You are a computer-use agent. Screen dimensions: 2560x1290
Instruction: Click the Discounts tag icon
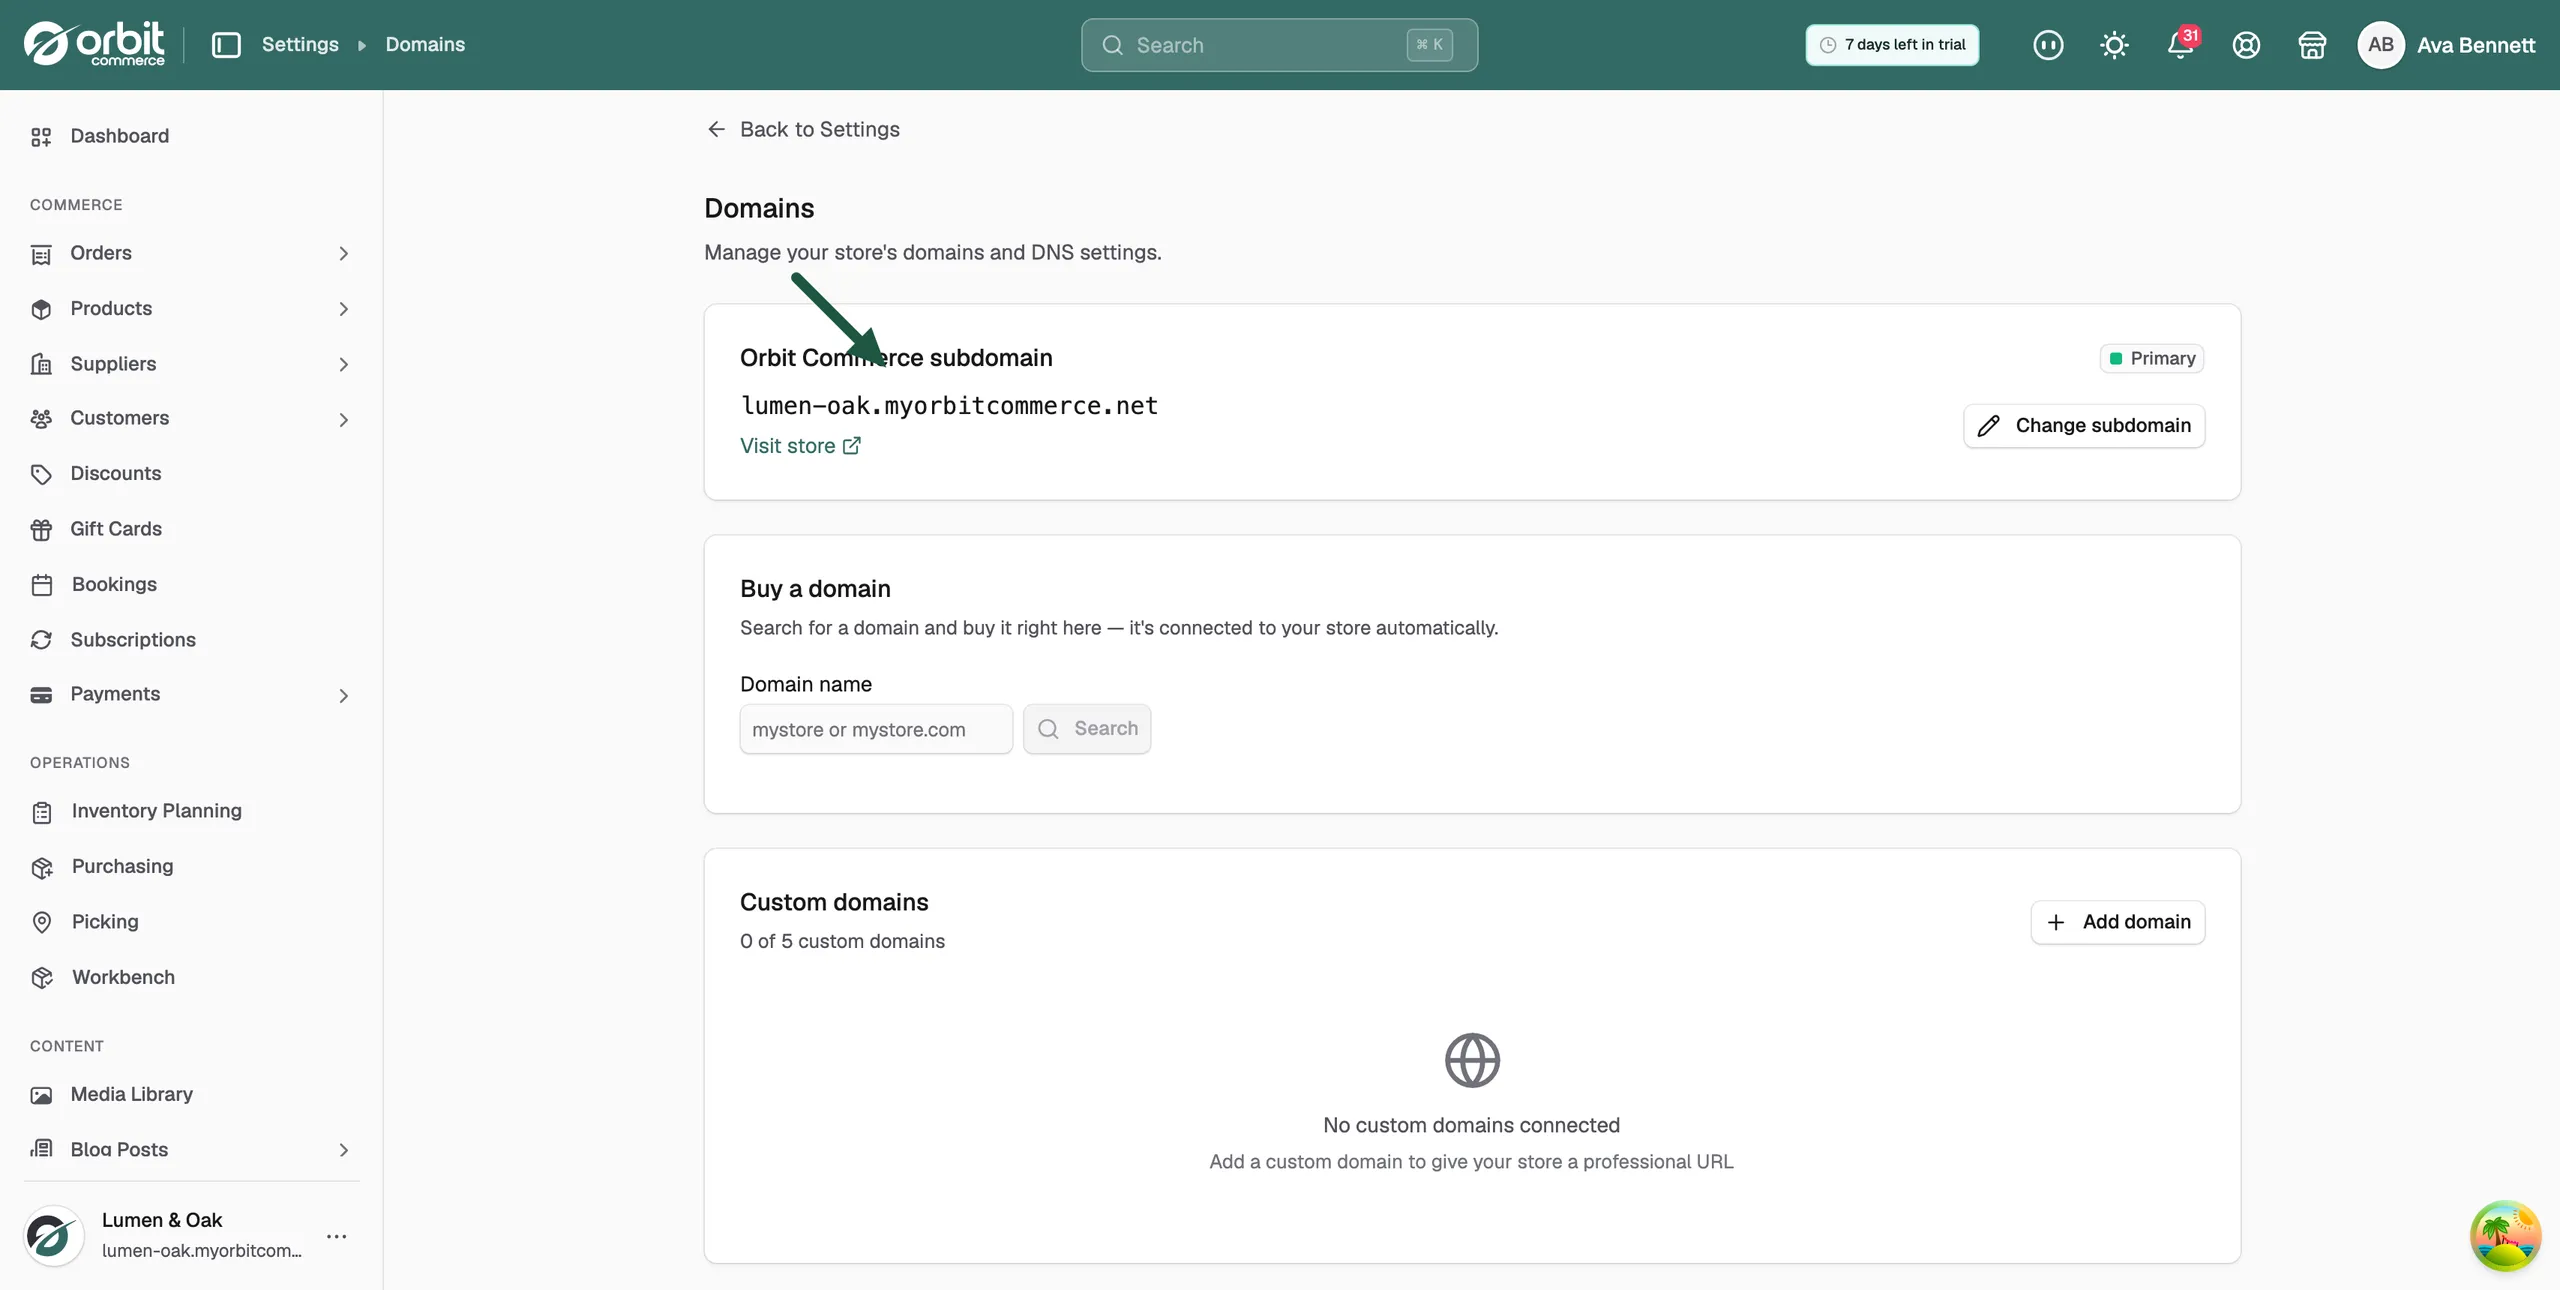41,474
